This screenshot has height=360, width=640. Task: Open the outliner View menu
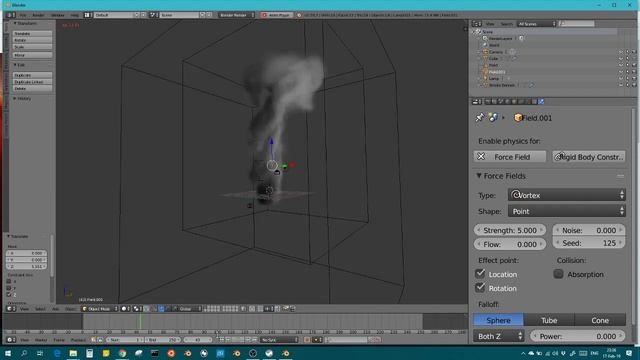coord(490,24)
